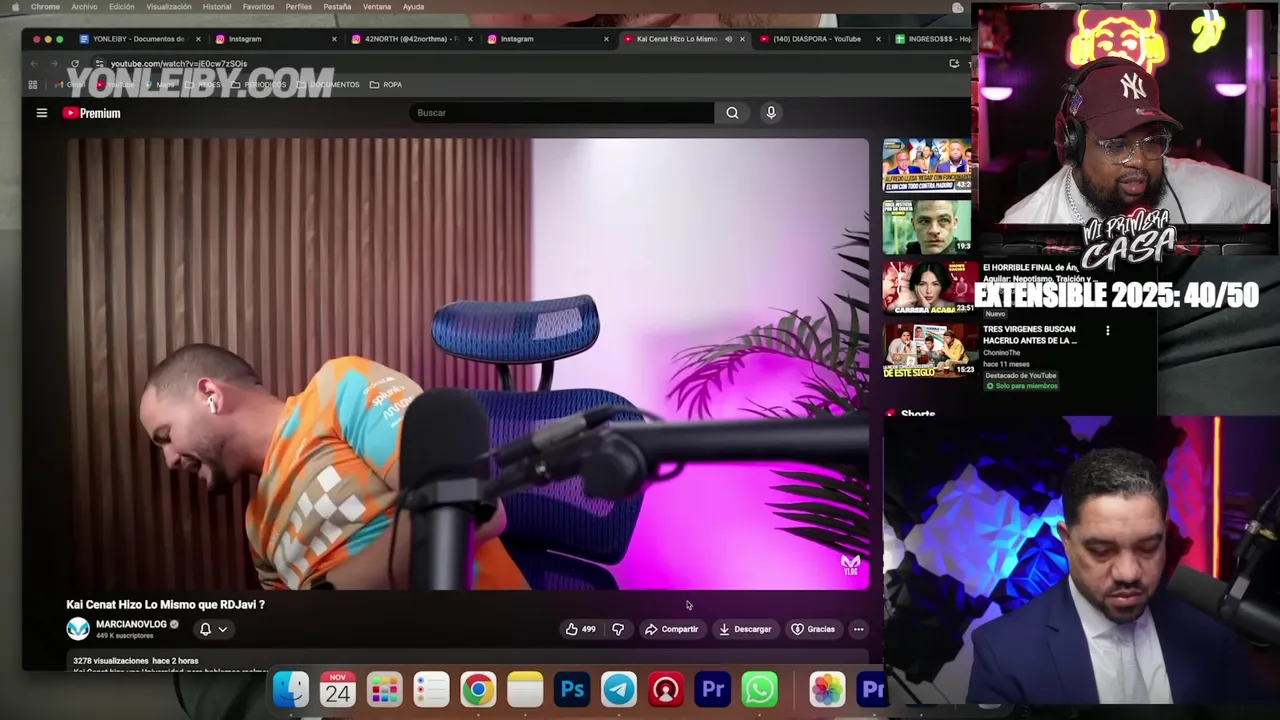Screen dimensions: 1280x720
Task: Reload the page in Chrome
Action: 74,64
